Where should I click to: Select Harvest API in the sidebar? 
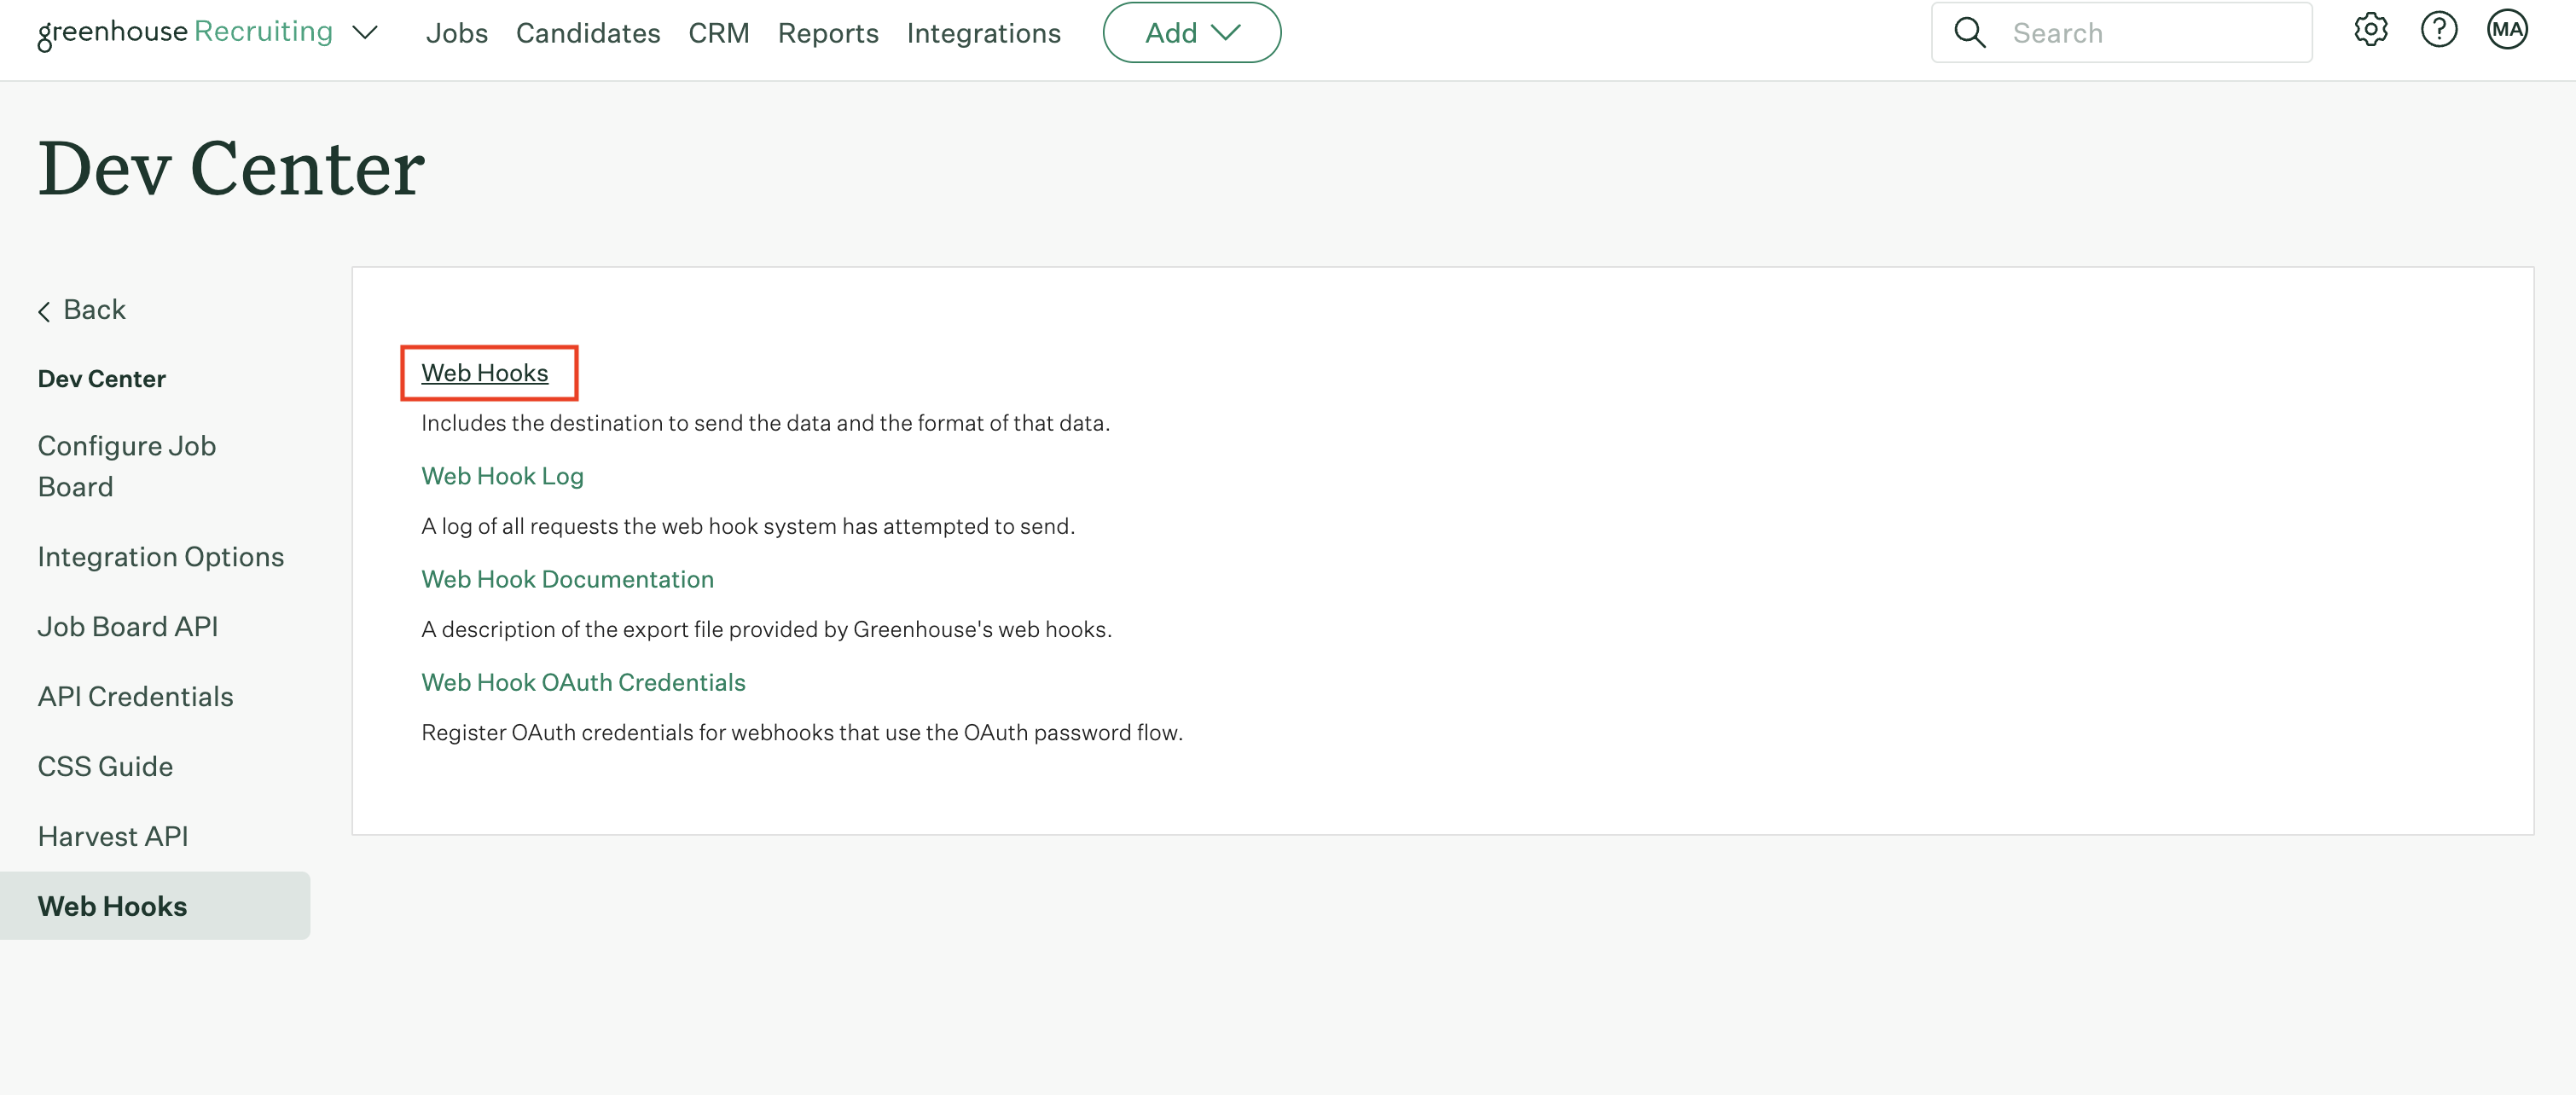tap(113, 836)
